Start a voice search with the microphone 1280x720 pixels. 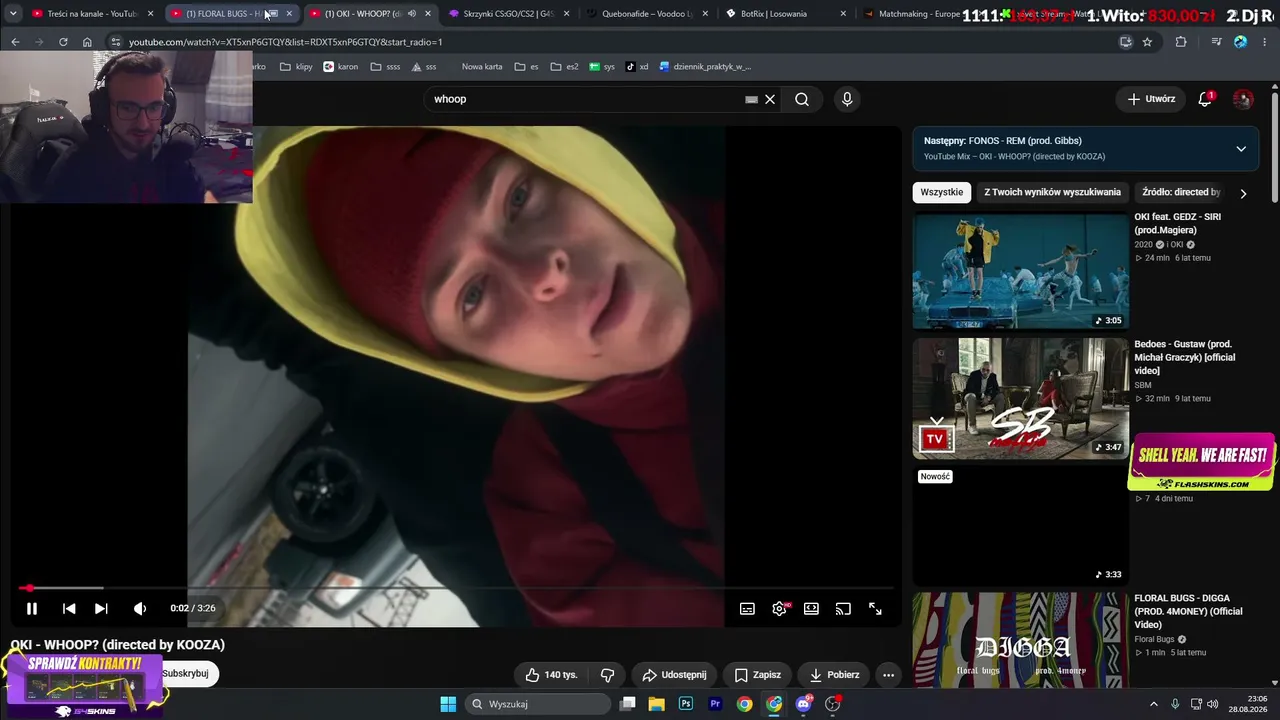847,99
